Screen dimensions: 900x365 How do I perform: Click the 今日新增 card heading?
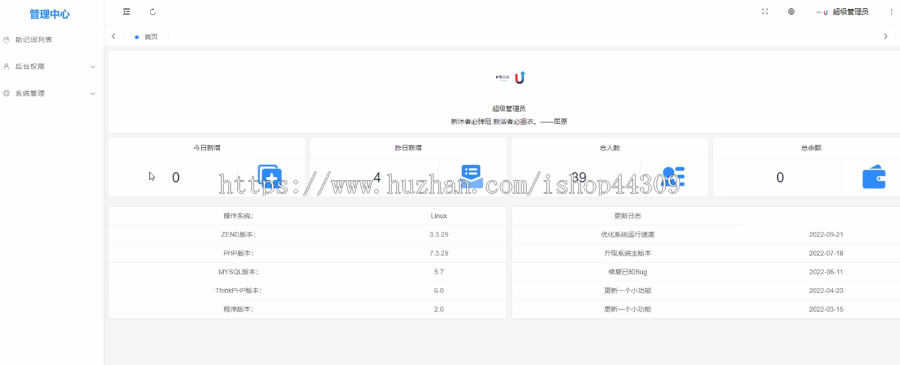[207, 147]
